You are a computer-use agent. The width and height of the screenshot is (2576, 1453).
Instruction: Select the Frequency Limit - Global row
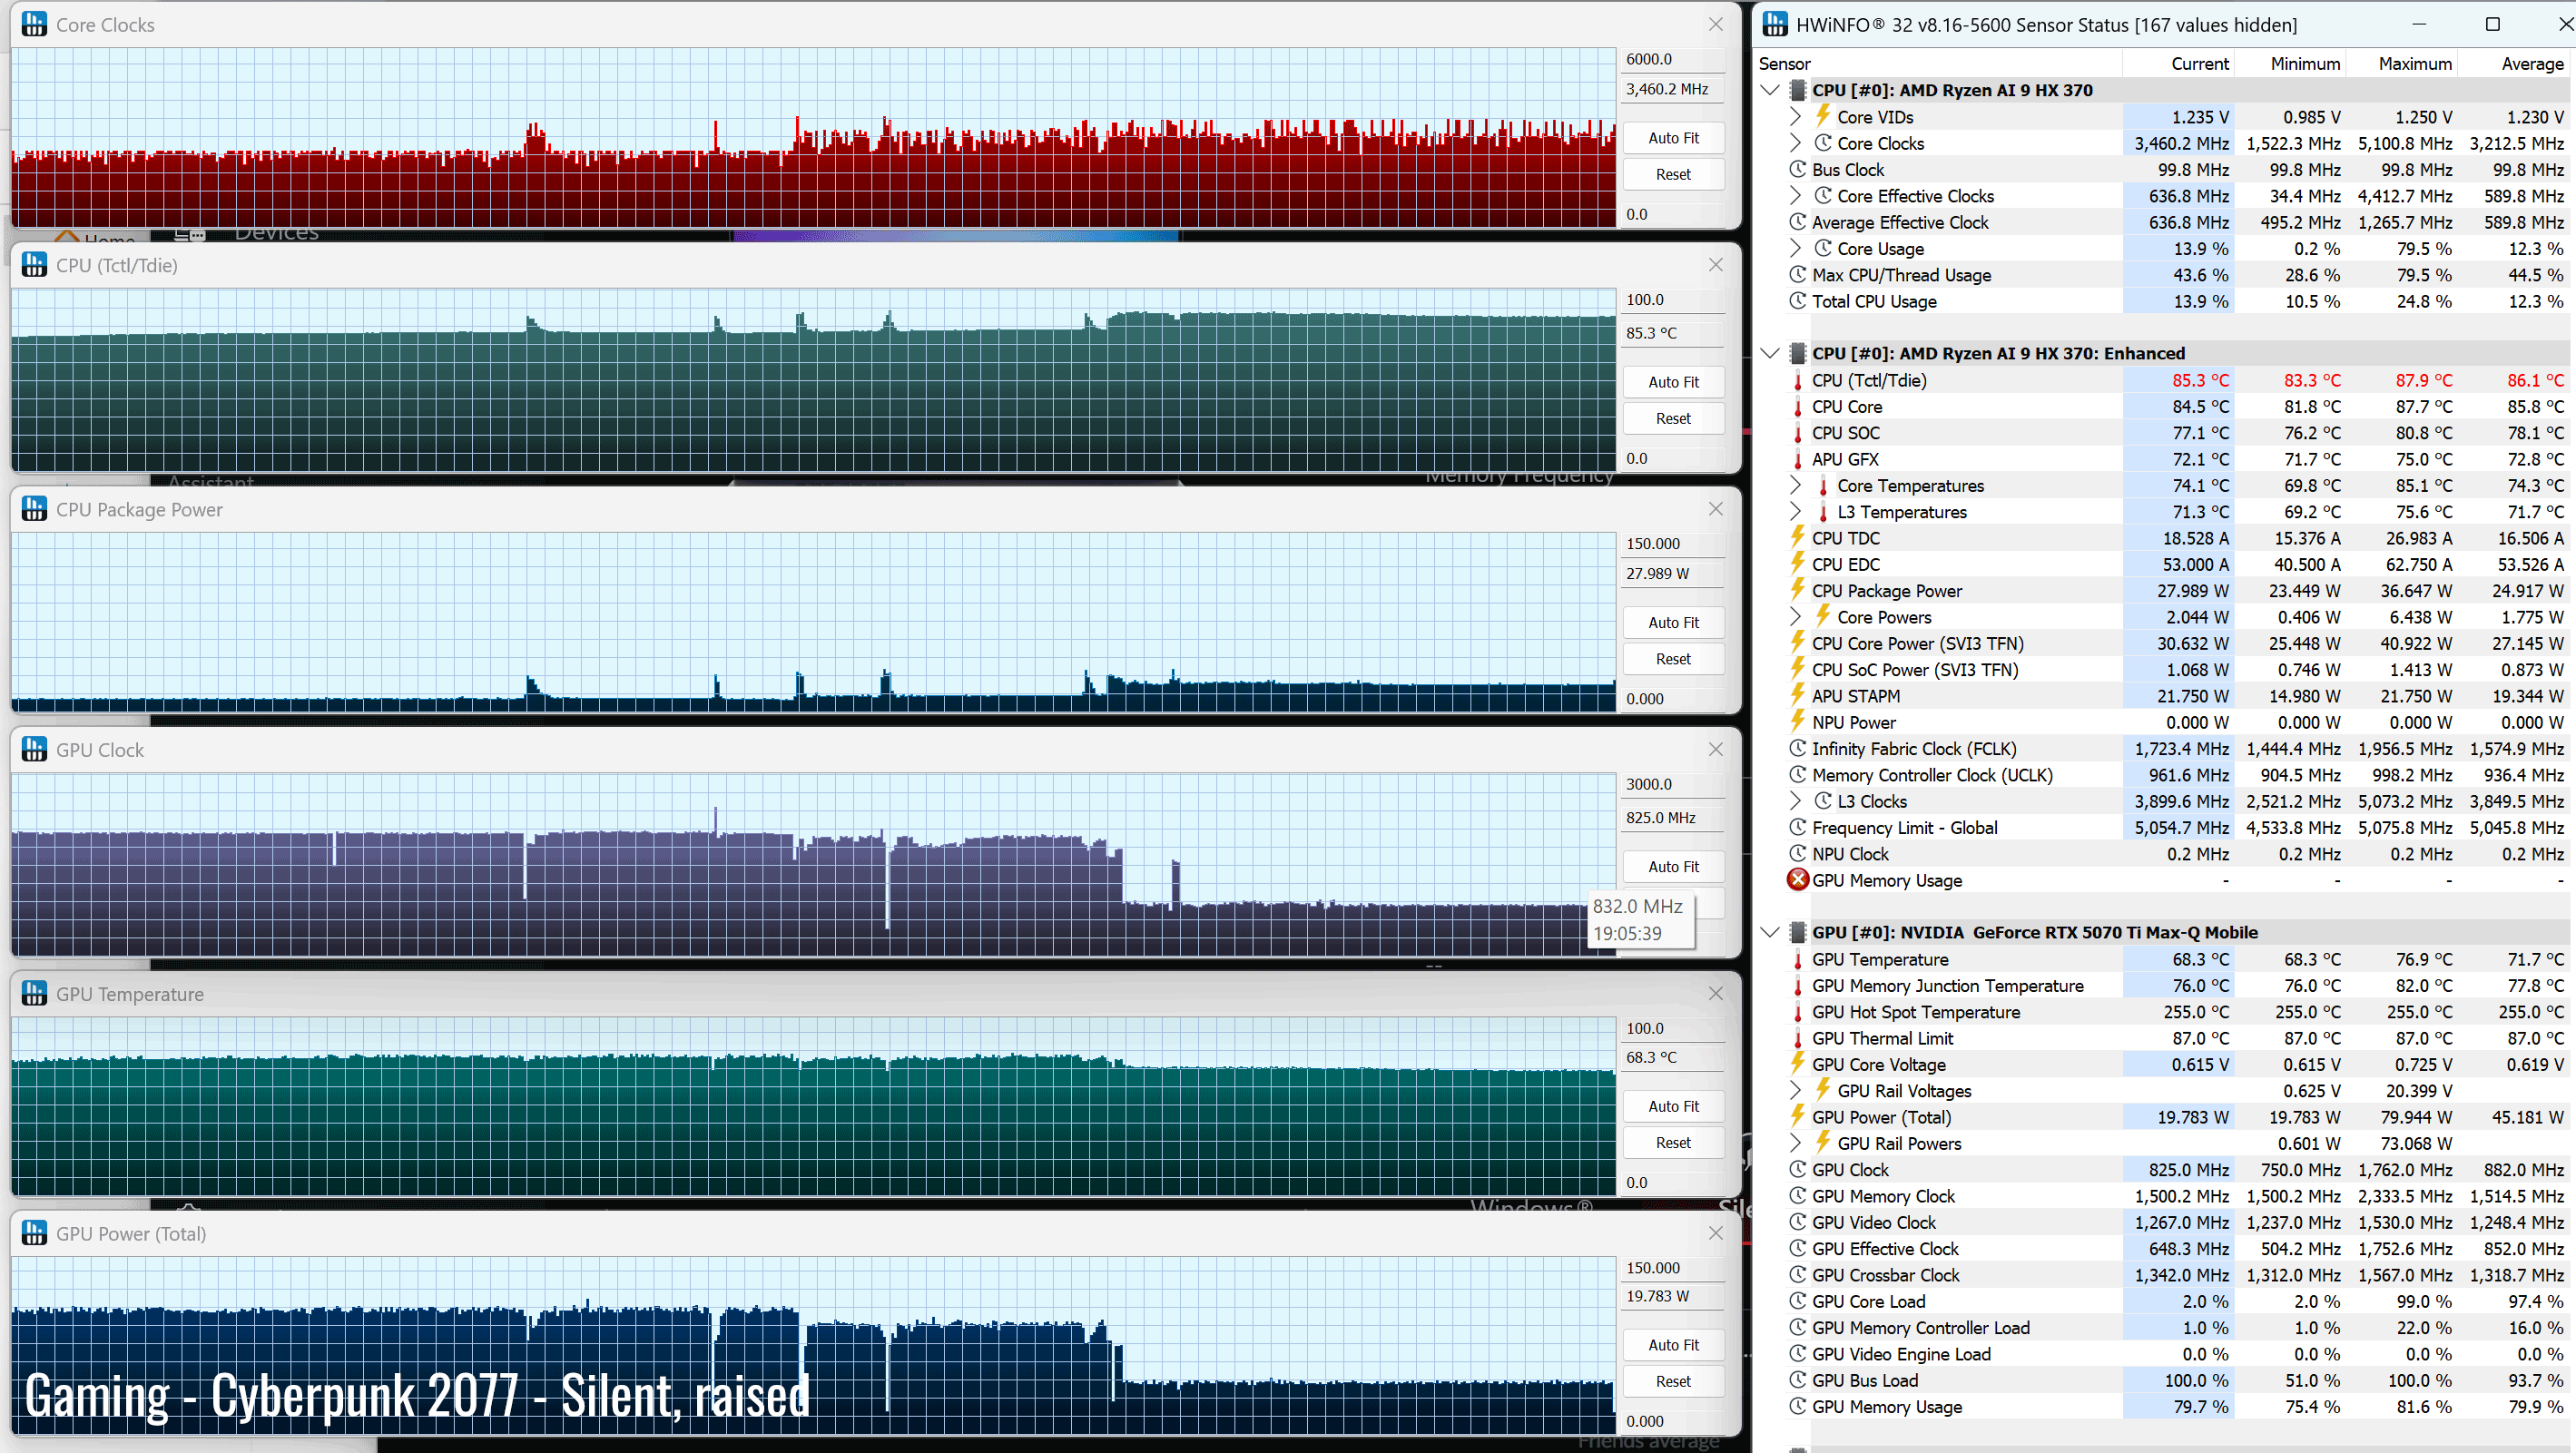pyautogui.click(x=2165, y=827)
